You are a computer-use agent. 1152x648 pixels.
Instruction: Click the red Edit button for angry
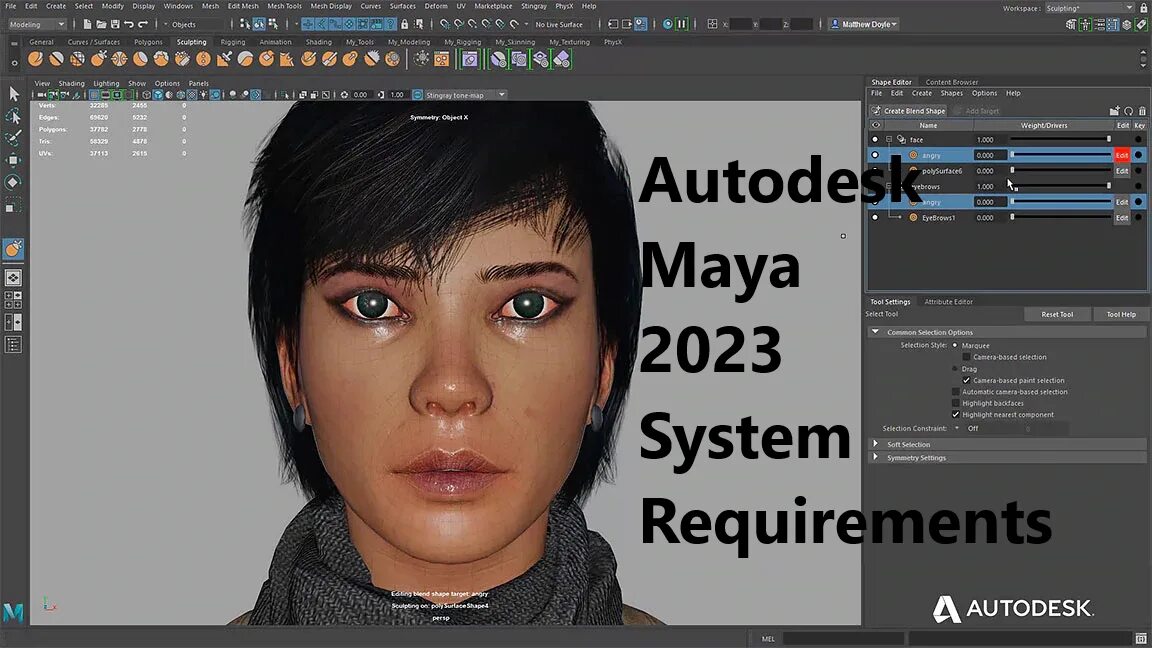coord(1122,155)
